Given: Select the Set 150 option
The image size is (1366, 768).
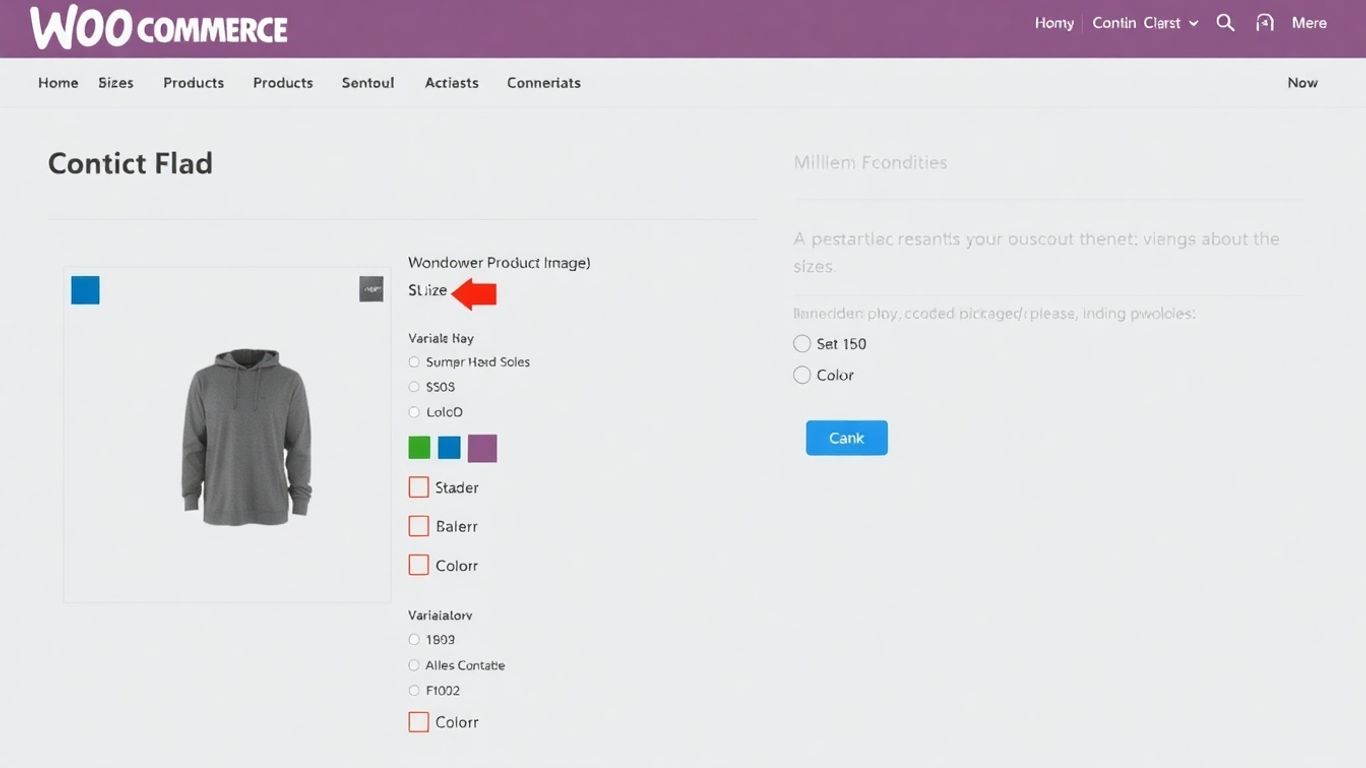Looking at the screenshot, I should coord(802,343).
